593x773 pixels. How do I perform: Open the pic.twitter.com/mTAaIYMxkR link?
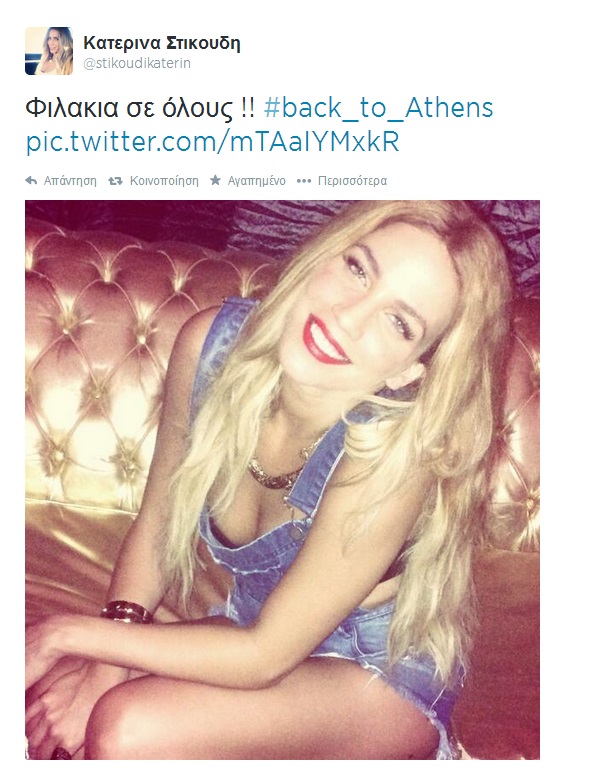click(212, 141)
